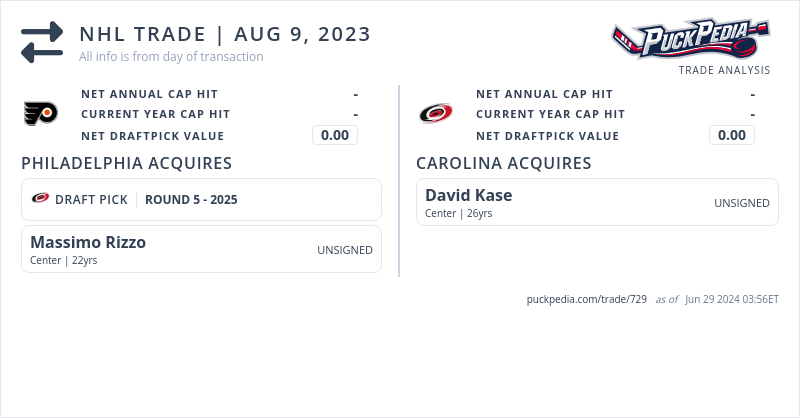The width and height of the screenshot is (800, 418).
Task: Click the Round 5 - 2025 draft pick
Action: click(191, 199)
